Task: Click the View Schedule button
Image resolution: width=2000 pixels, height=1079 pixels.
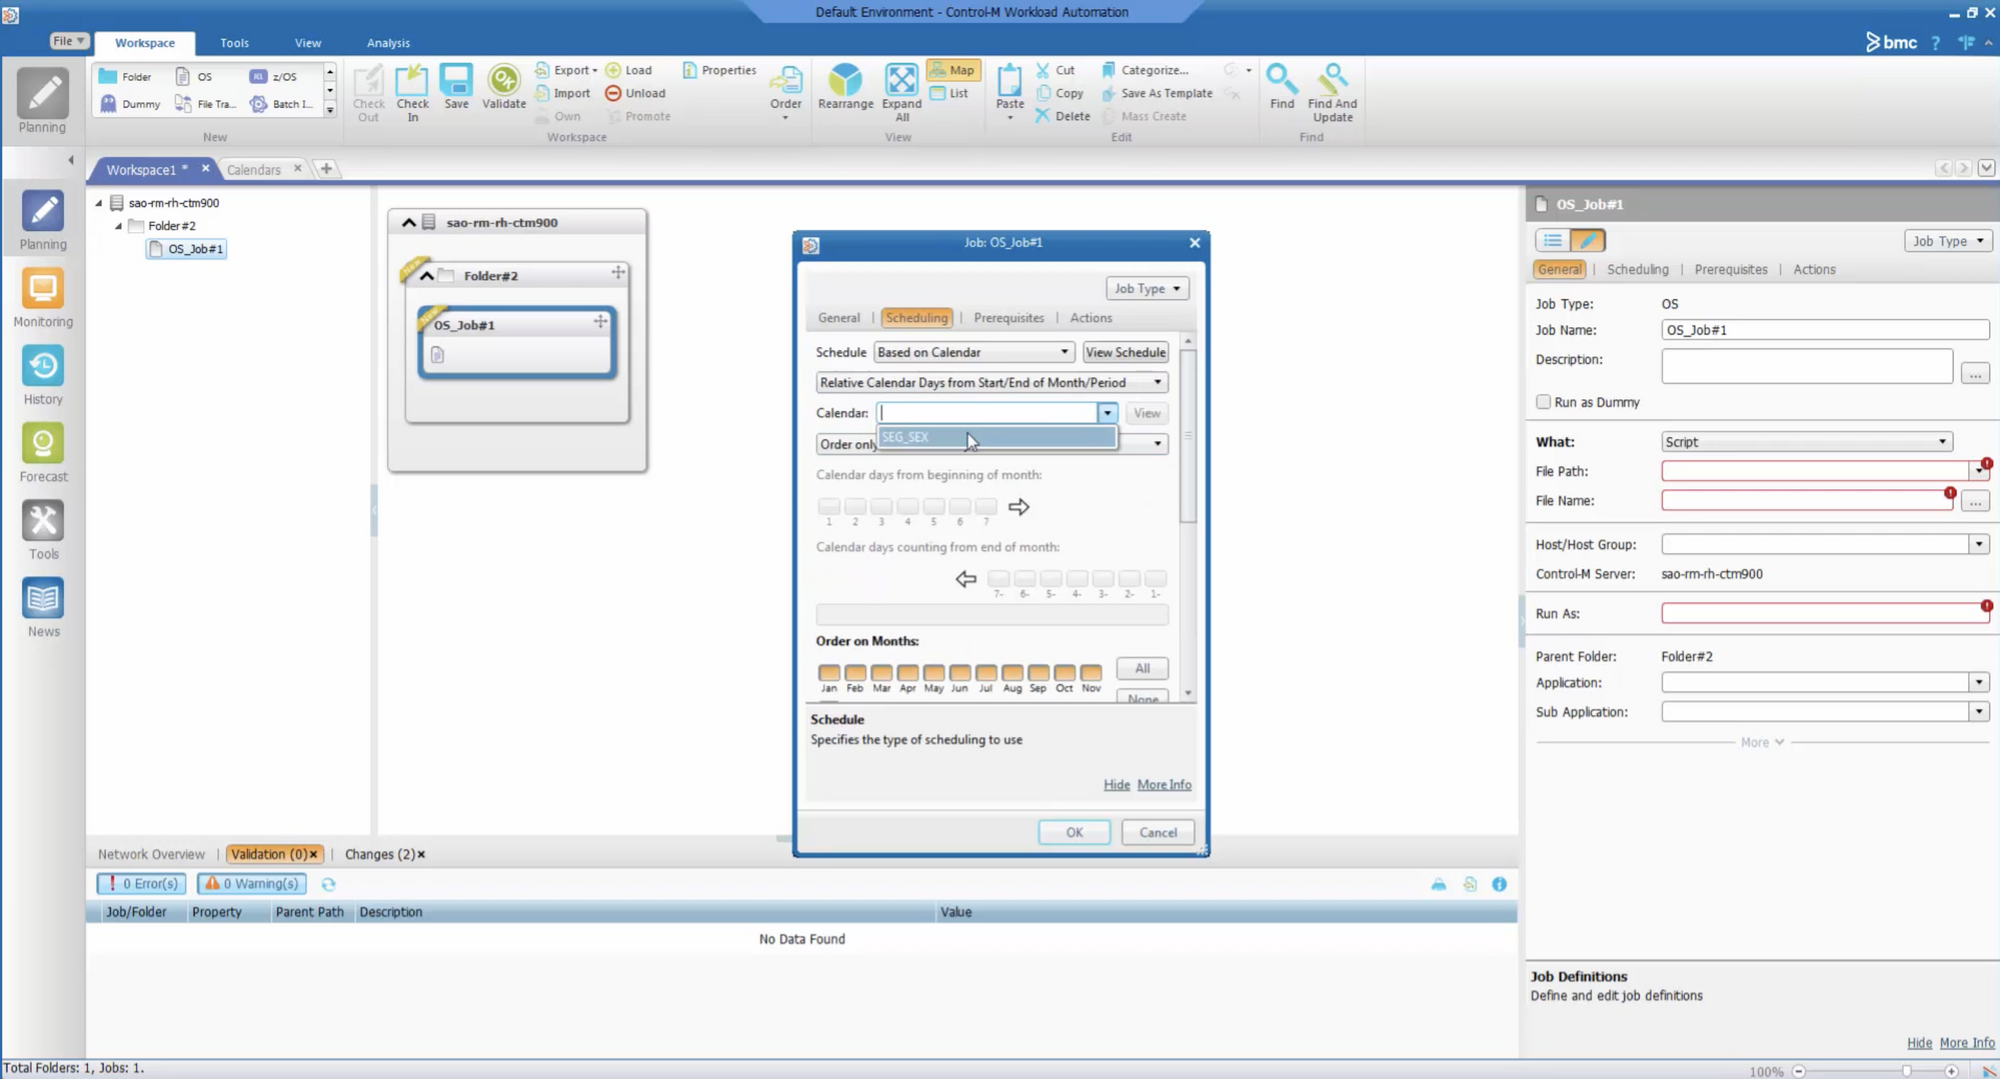Action: (1125, 352)
